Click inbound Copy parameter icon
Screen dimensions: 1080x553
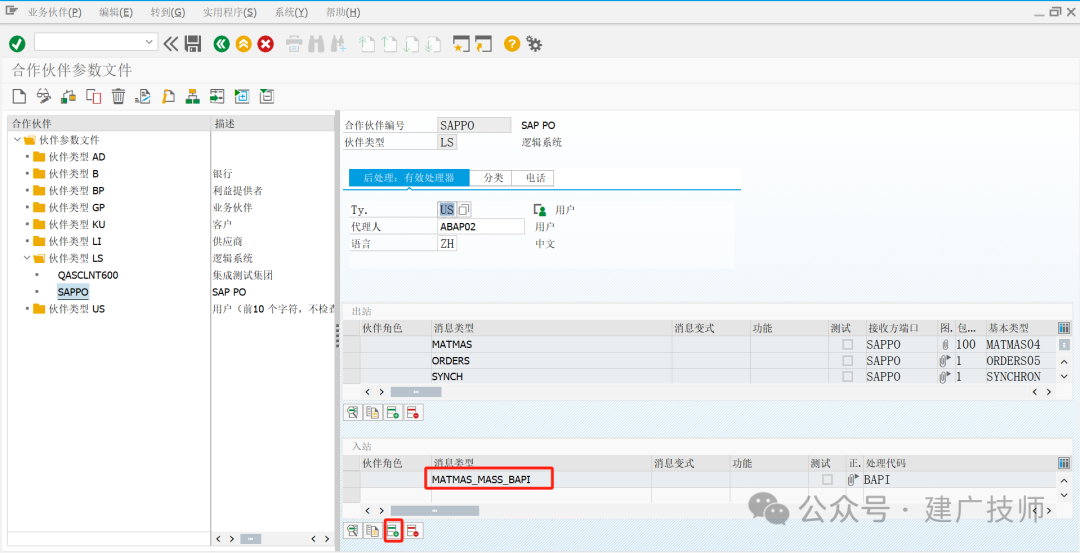tap(373, 530)
